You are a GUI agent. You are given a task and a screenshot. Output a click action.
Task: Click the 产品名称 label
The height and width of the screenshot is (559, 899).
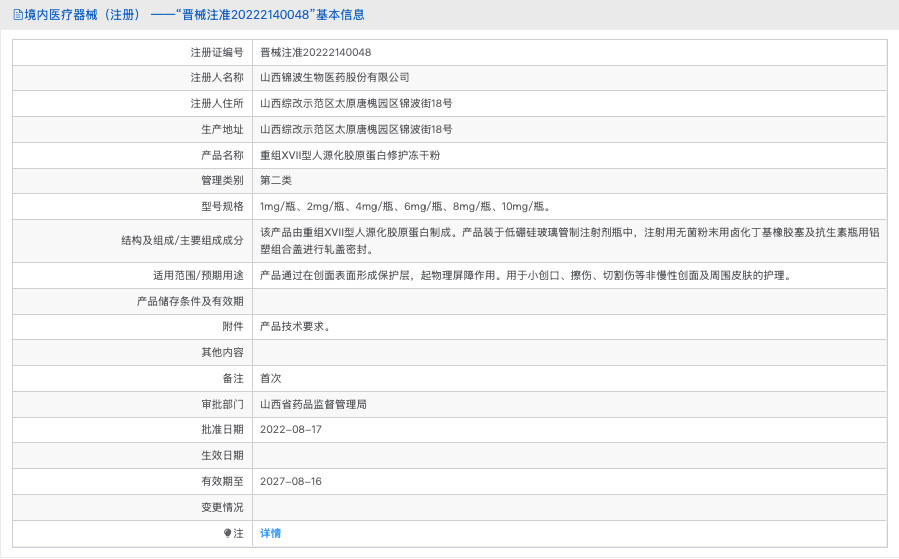coord(222,155)
